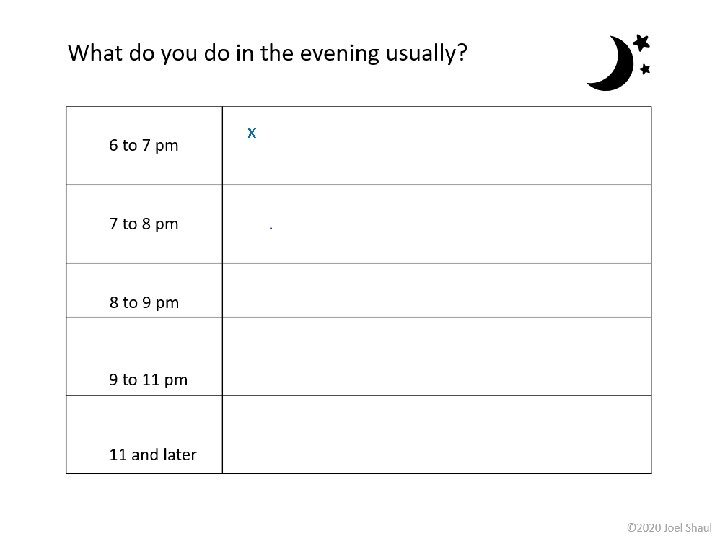Click the word 'usually?' in the title
The width and height of the screenshot is (720, 540).
[x=426, y=54]
